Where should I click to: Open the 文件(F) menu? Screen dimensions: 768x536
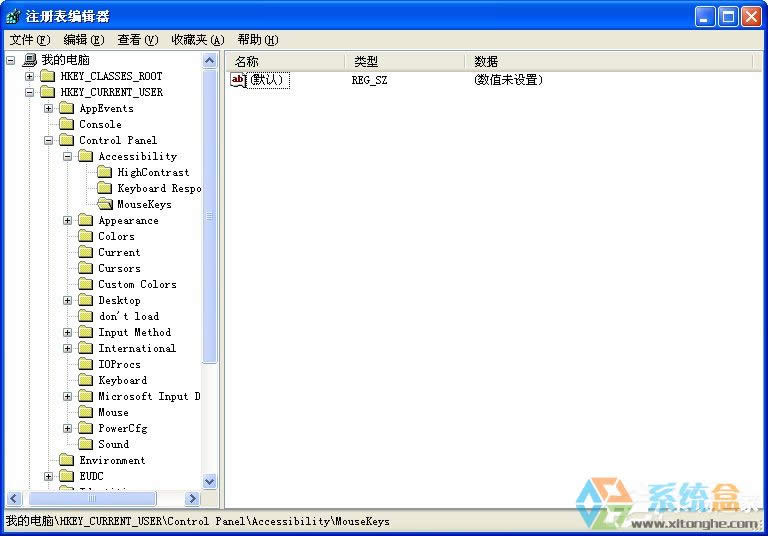(x=29, y=40)
